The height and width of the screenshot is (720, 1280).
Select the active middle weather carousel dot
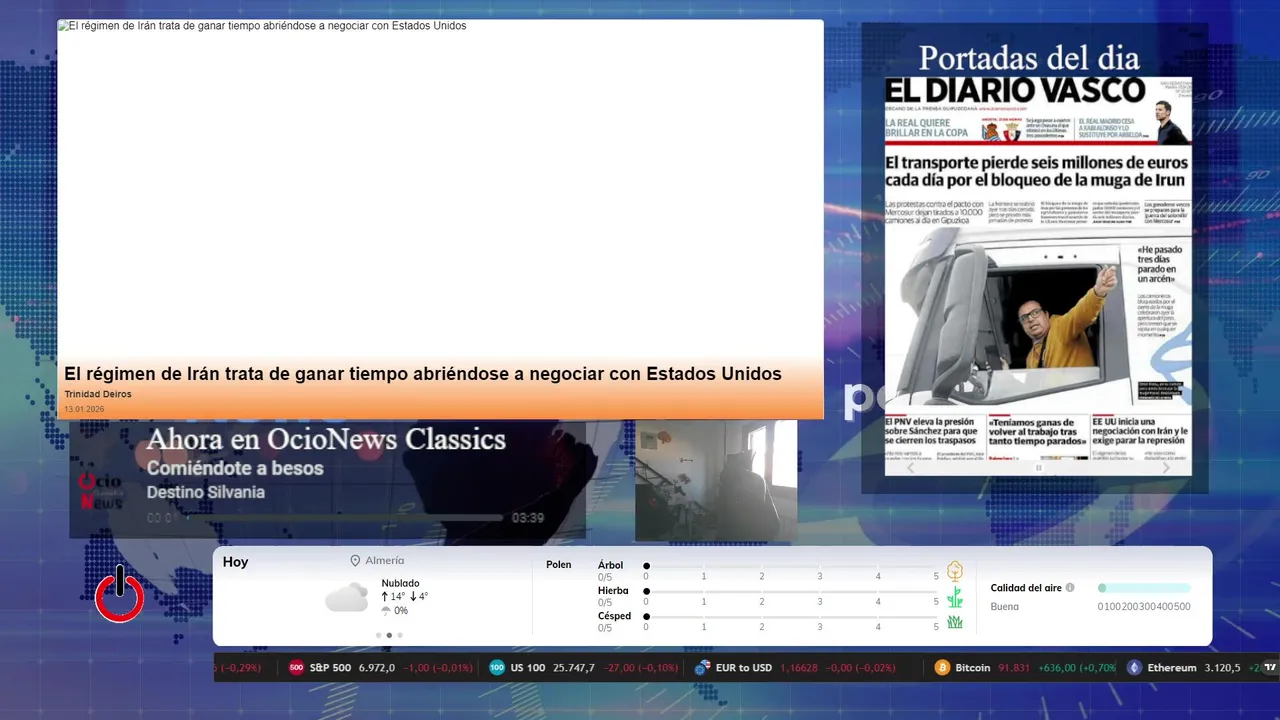click(x=389, y=635)
